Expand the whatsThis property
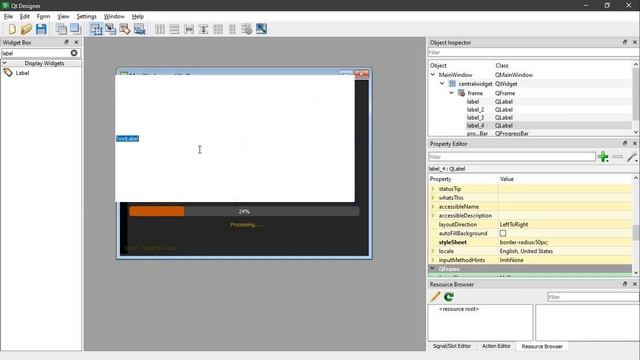Viewport: 640px width, 360px height. pyautogui.click(x=433, y=198)
